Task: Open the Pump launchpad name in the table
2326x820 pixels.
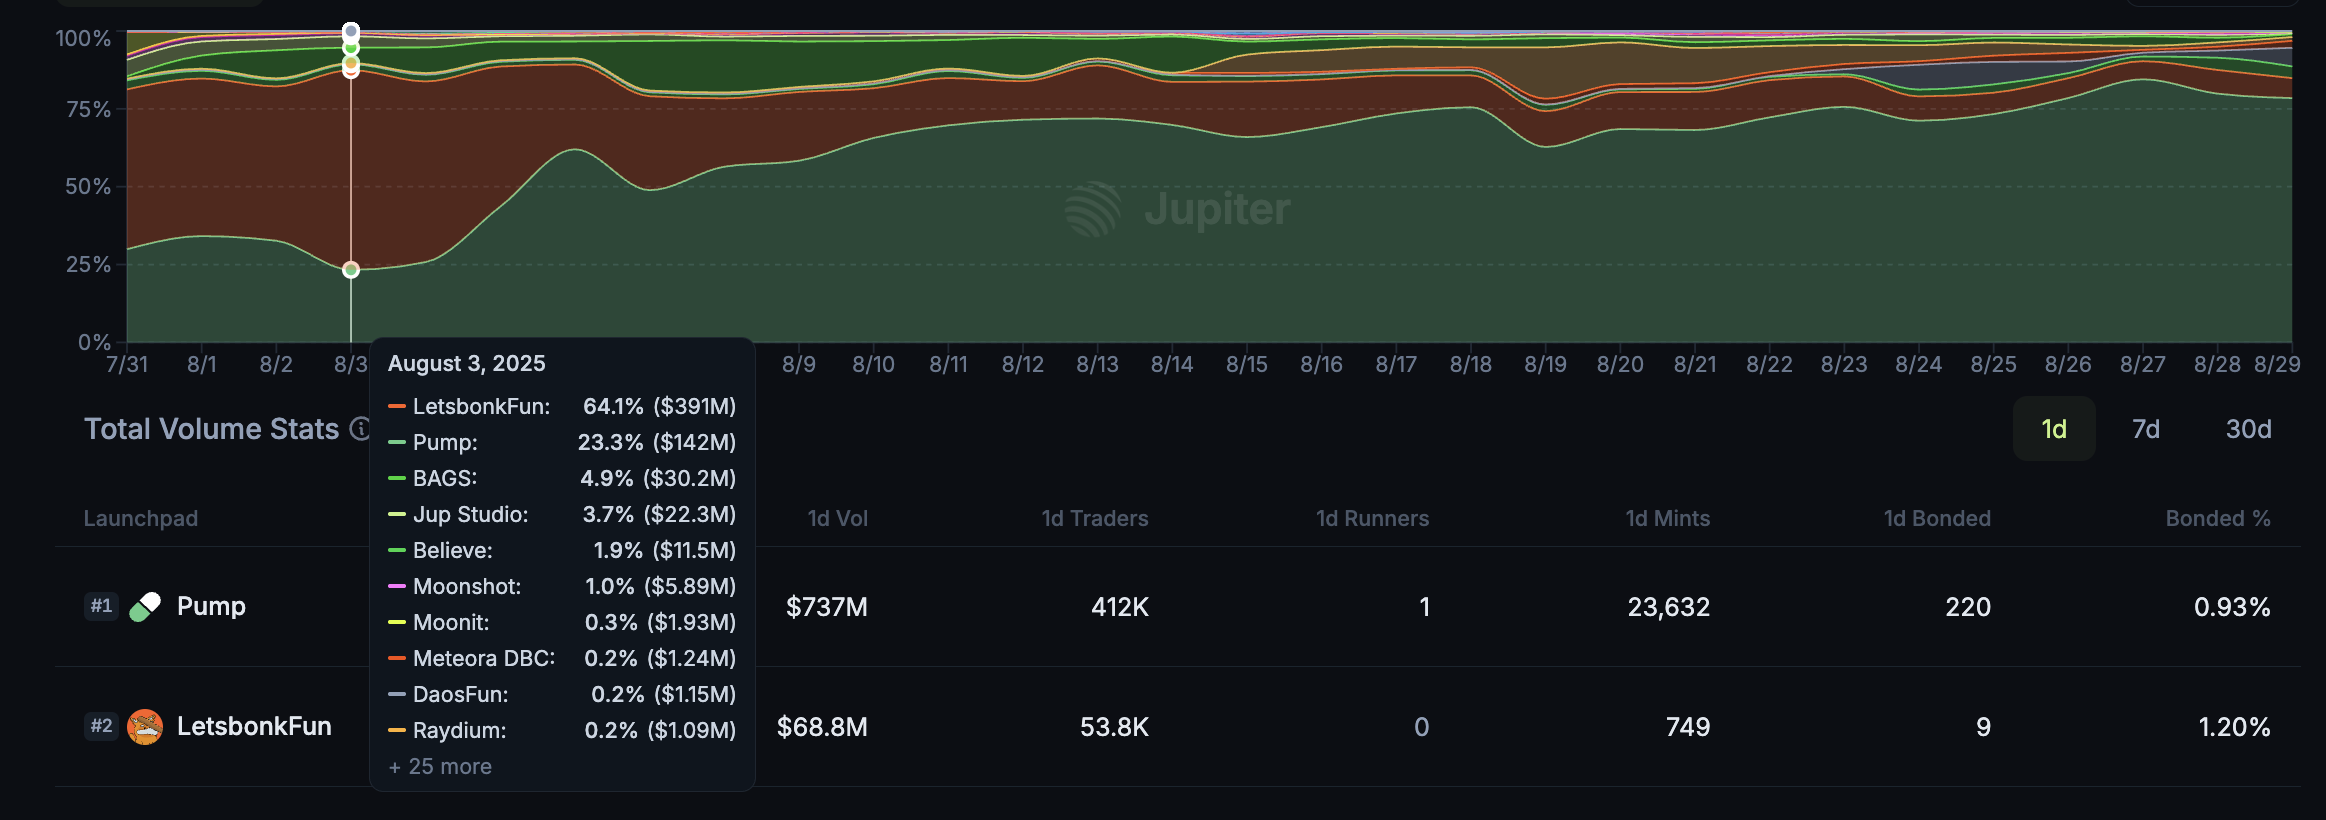Action: pyautogui.click(x=211, y=606)
